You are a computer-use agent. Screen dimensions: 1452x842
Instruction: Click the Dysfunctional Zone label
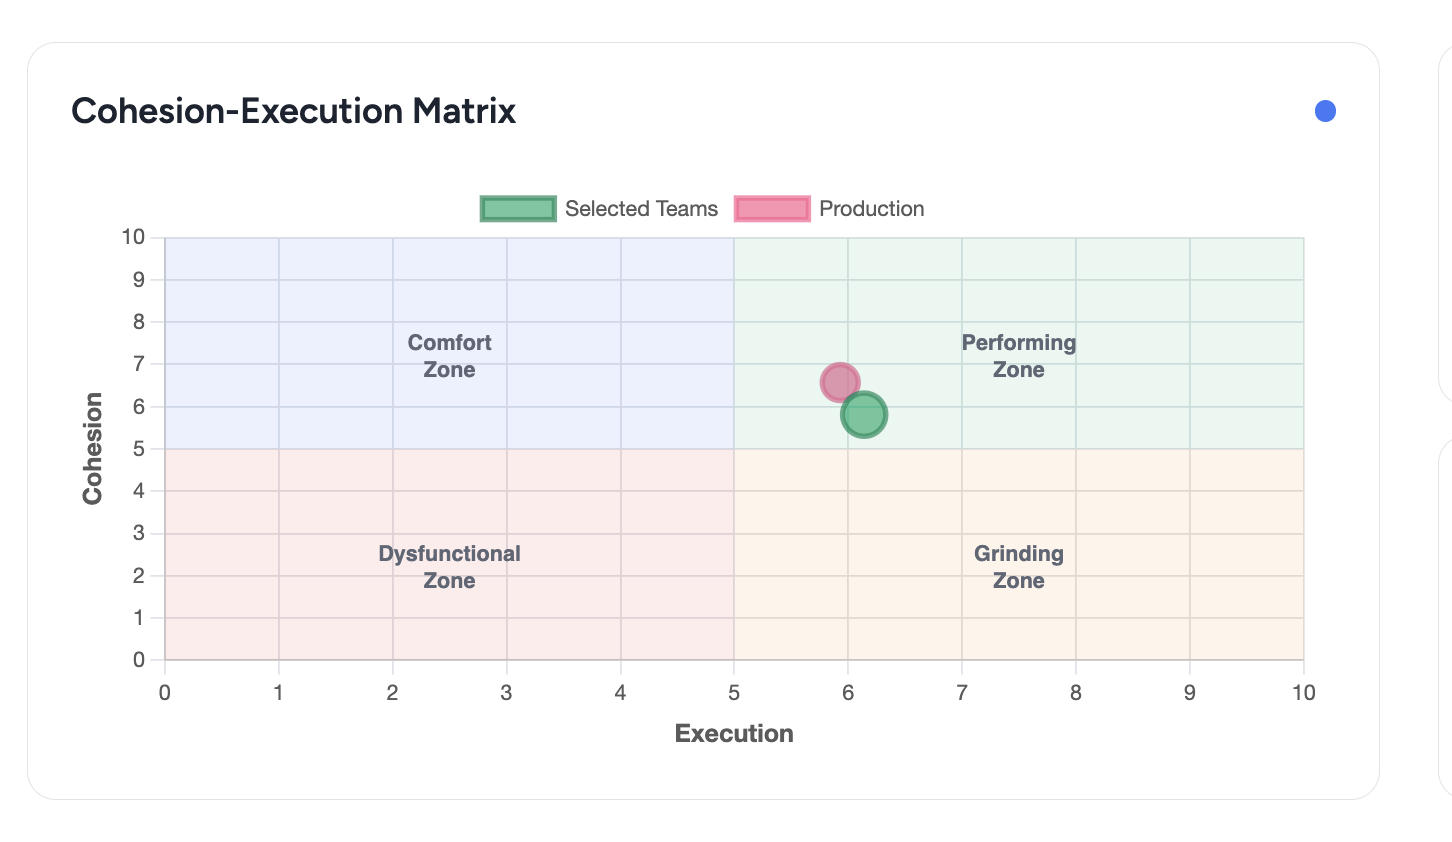coord(449,567)
